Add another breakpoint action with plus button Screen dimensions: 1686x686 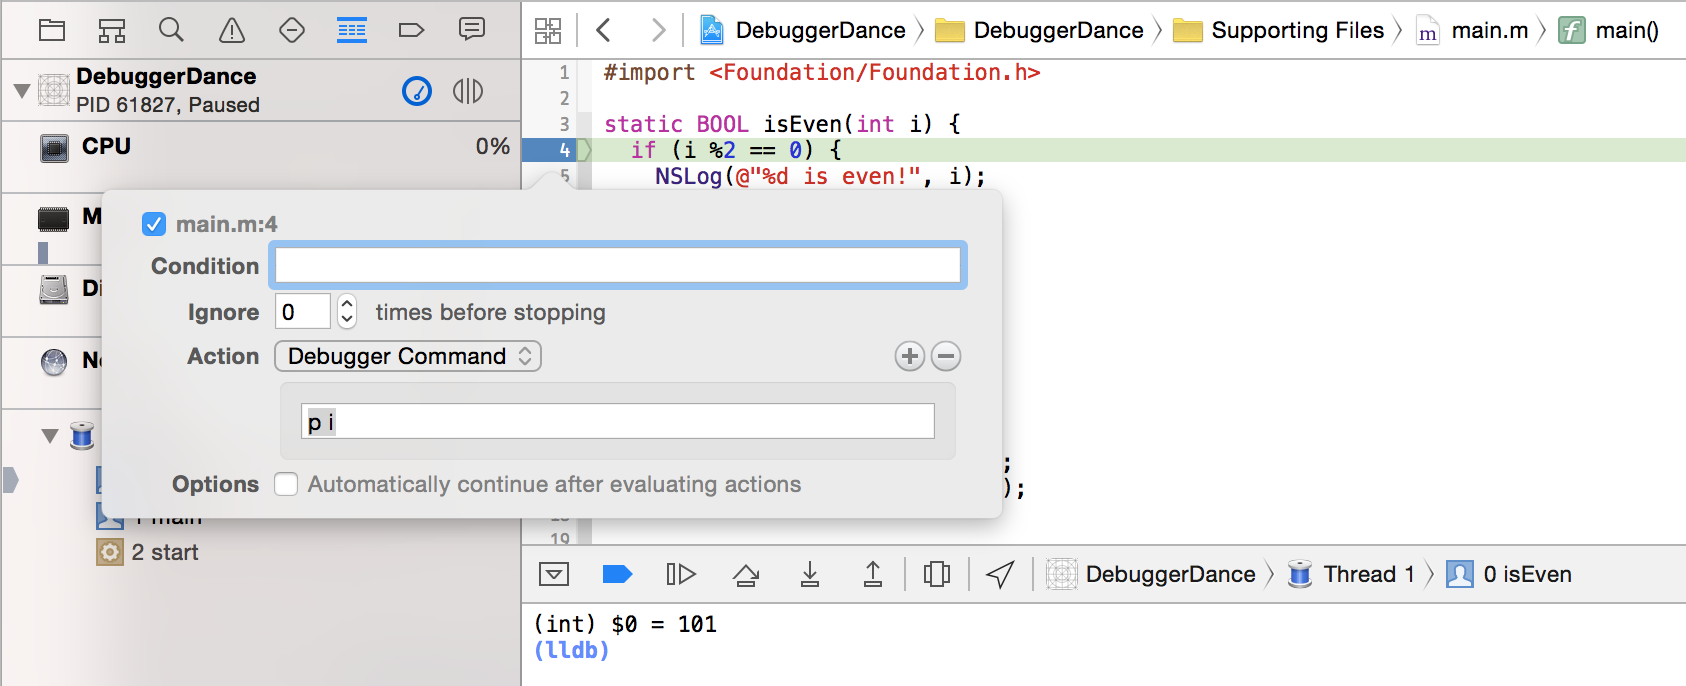[909, 356]
